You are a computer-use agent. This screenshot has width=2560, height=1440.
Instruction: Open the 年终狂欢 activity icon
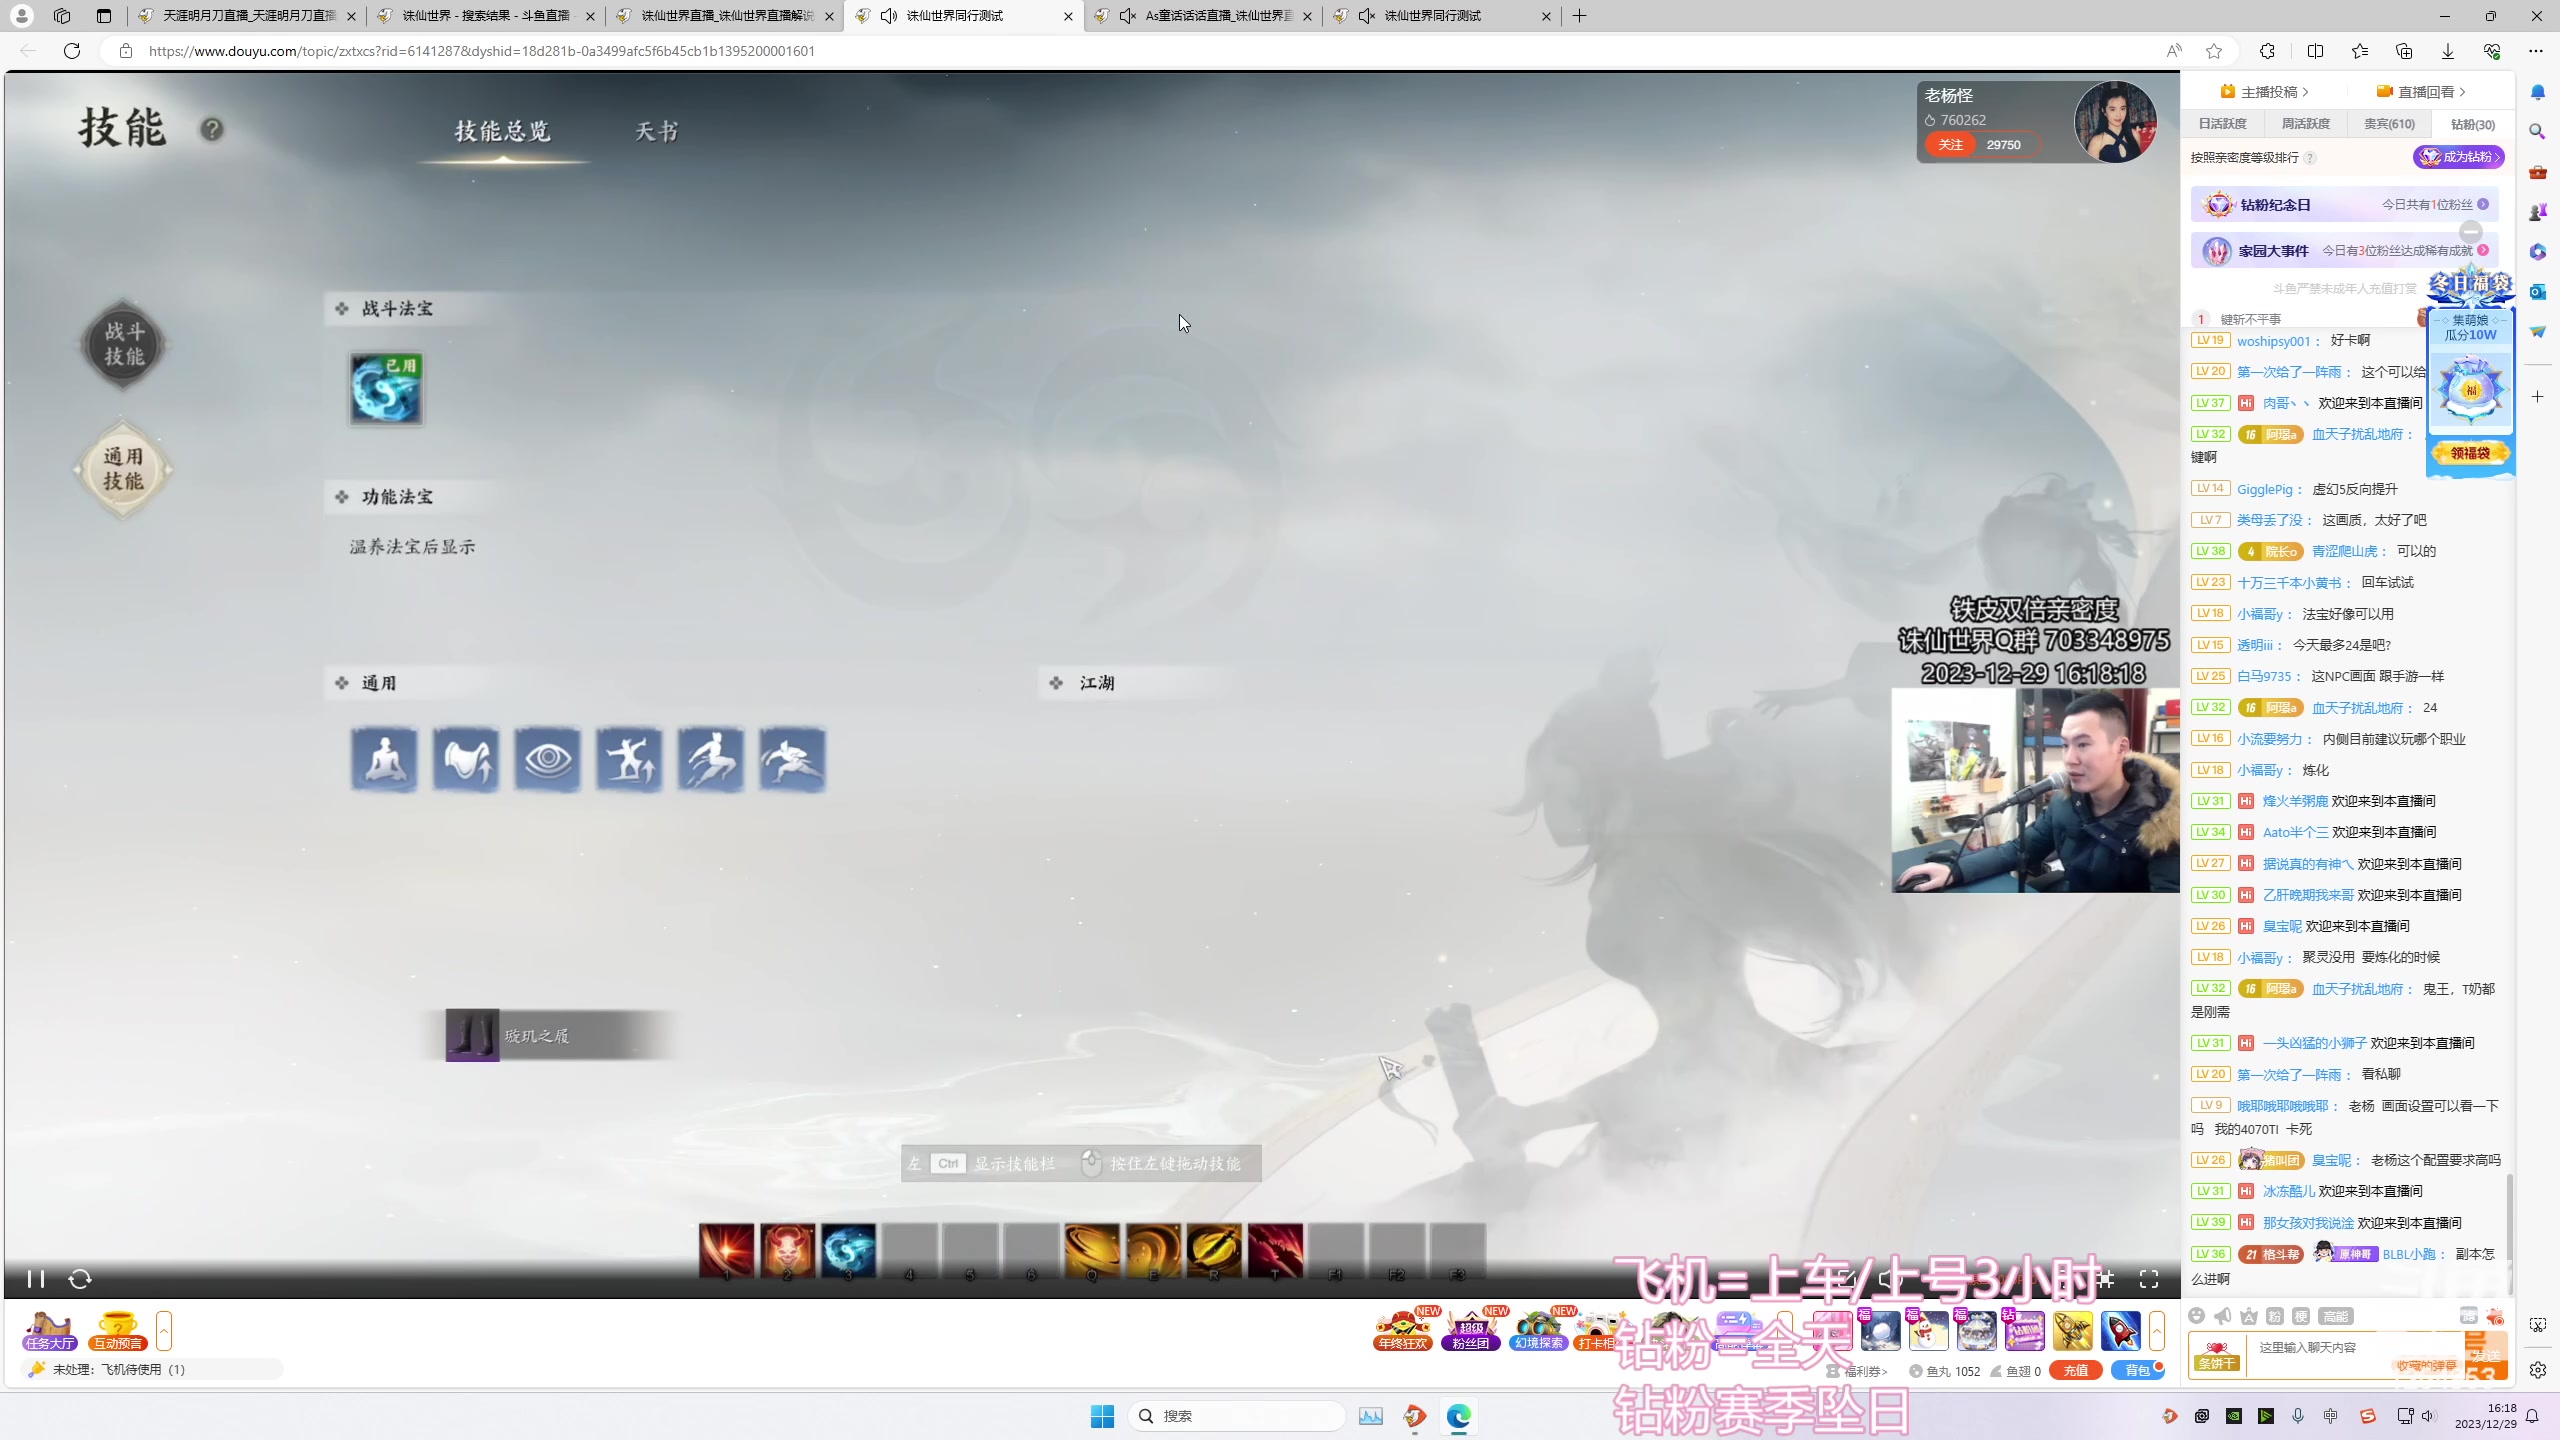click(1403, 1331)
